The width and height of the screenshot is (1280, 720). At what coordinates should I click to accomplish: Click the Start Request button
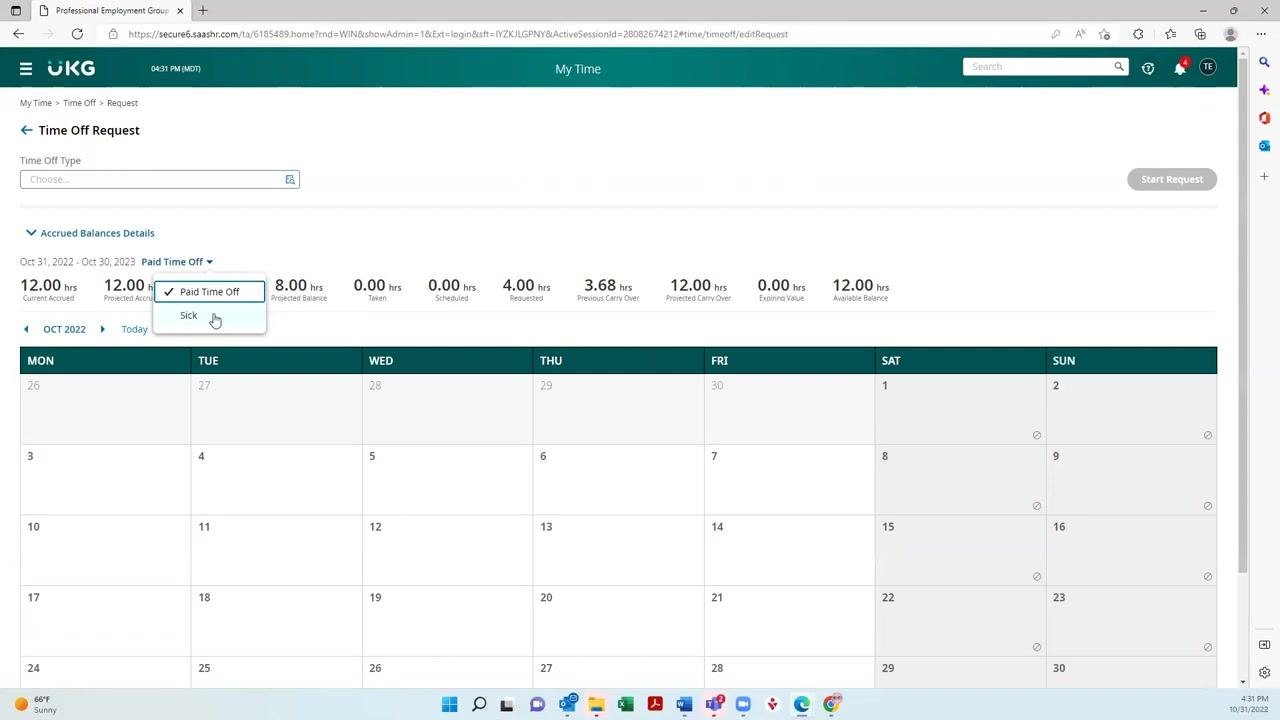coord(1172,179)
